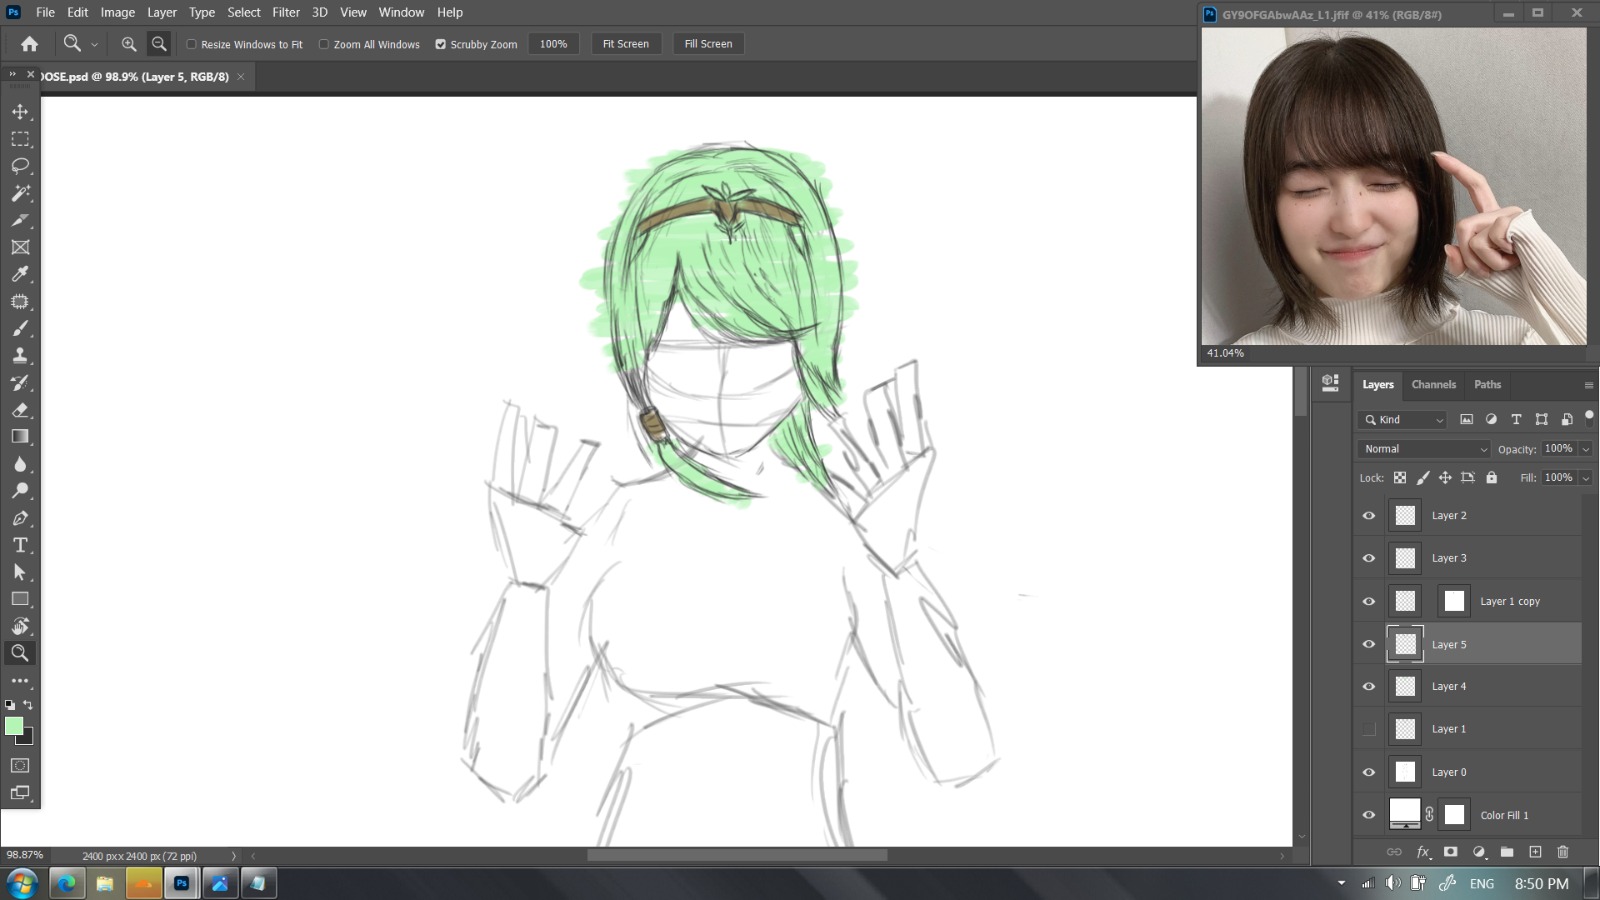The height and width of the screenshot is (900, 1600).
Task: Select the Horizontal Type tool
Action: 20,545
